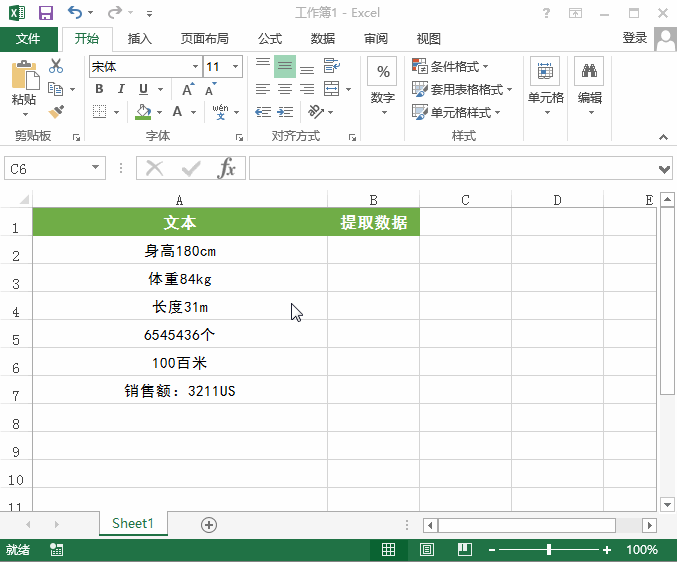The height and width of the screenshot is (562, 677).
Task: Click the Wrap Text icon
Action: tap(332, 66)
